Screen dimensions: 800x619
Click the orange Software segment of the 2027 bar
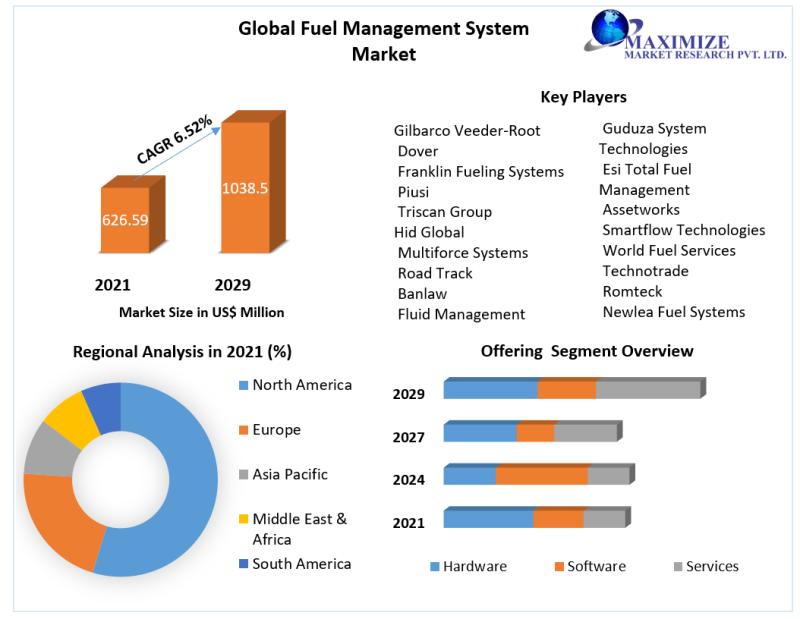(536, 432)
